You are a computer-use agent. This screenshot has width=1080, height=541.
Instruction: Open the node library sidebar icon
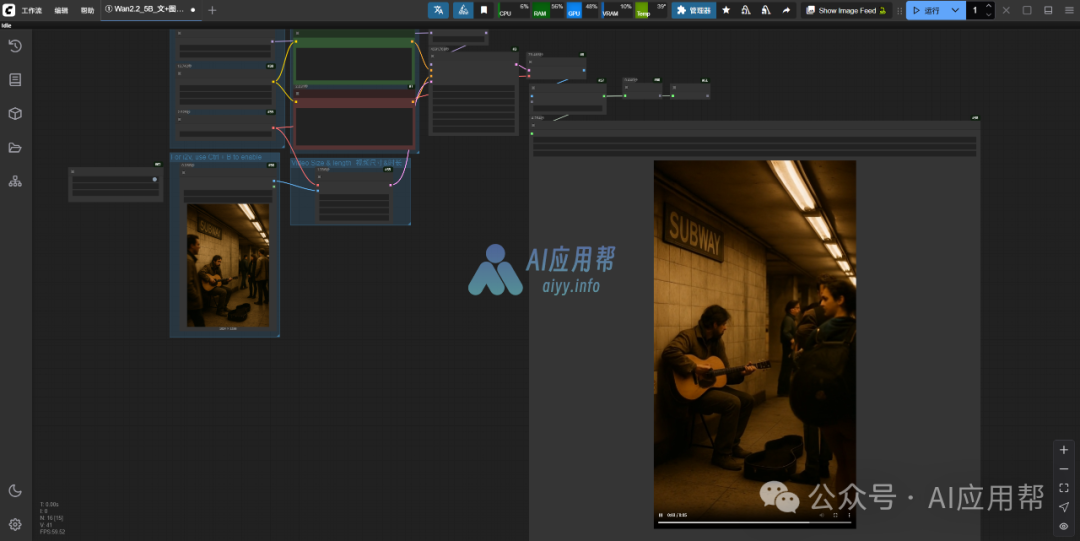[x=15, y=80]
